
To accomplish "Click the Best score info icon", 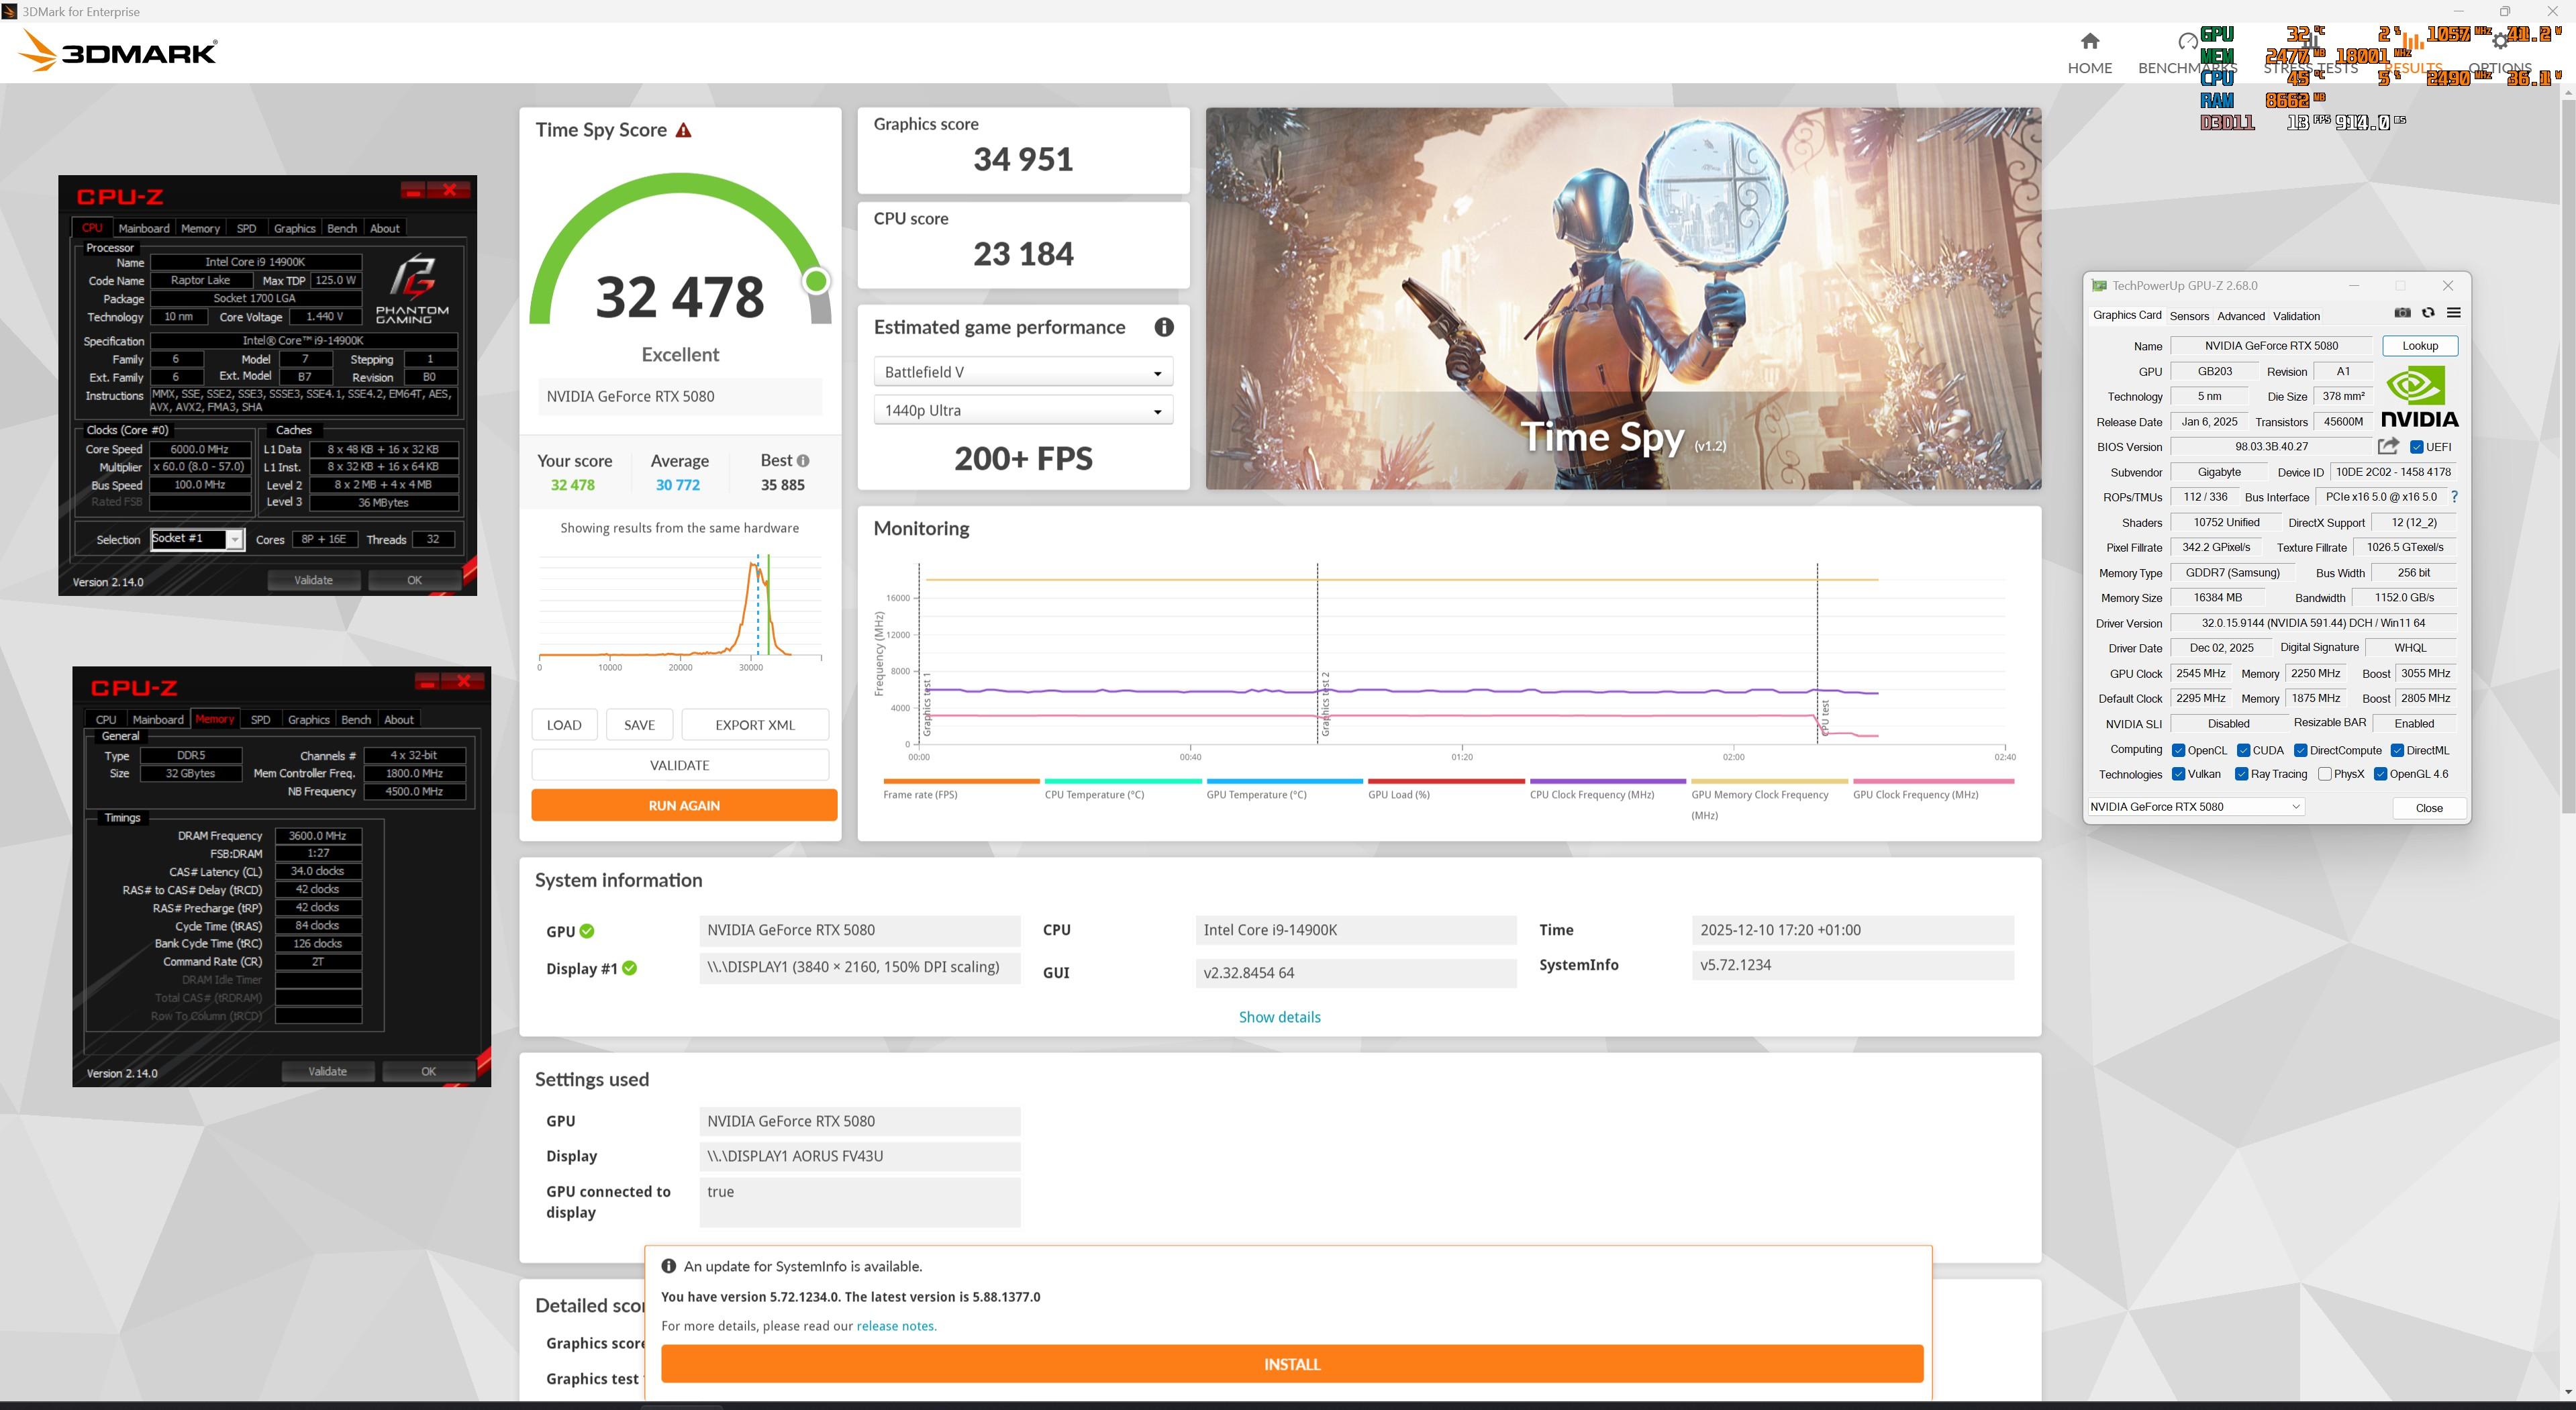I will [x=803, y=461].
